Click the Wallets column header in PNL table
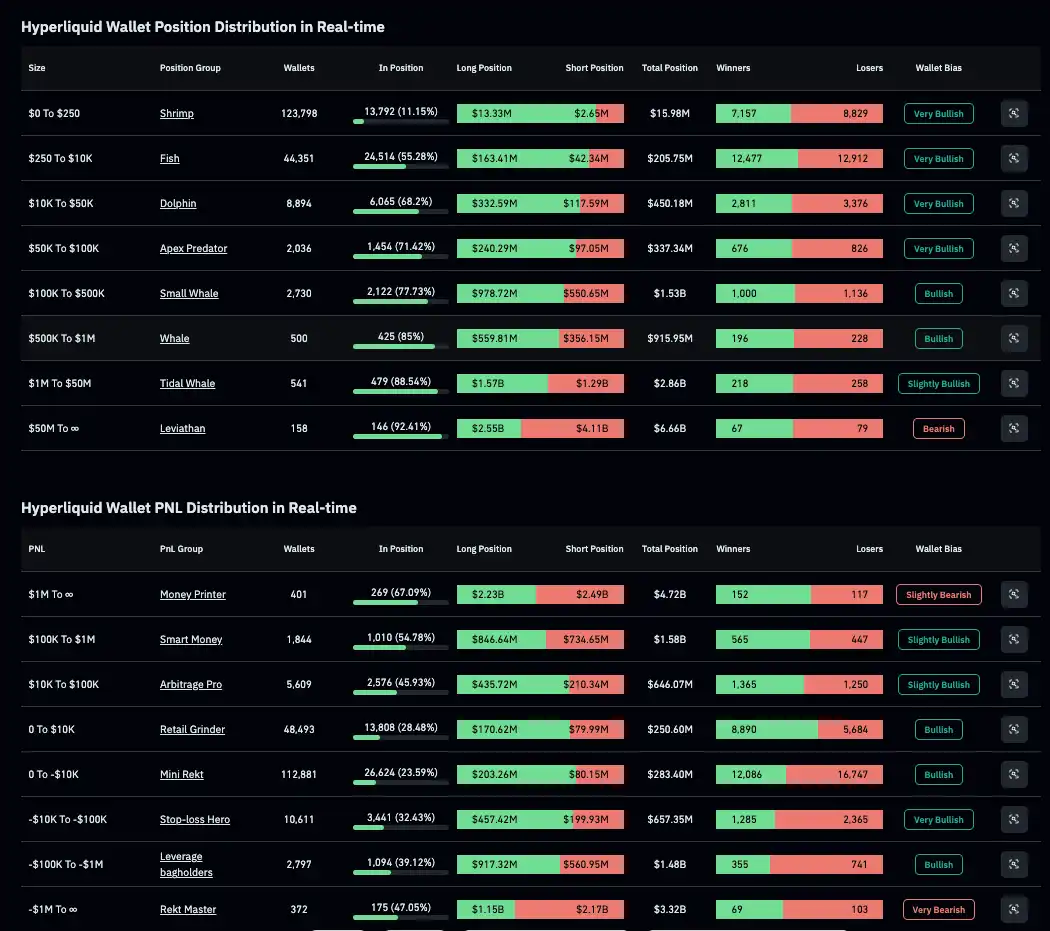The image size is (1050, 931). pos(299,549)
